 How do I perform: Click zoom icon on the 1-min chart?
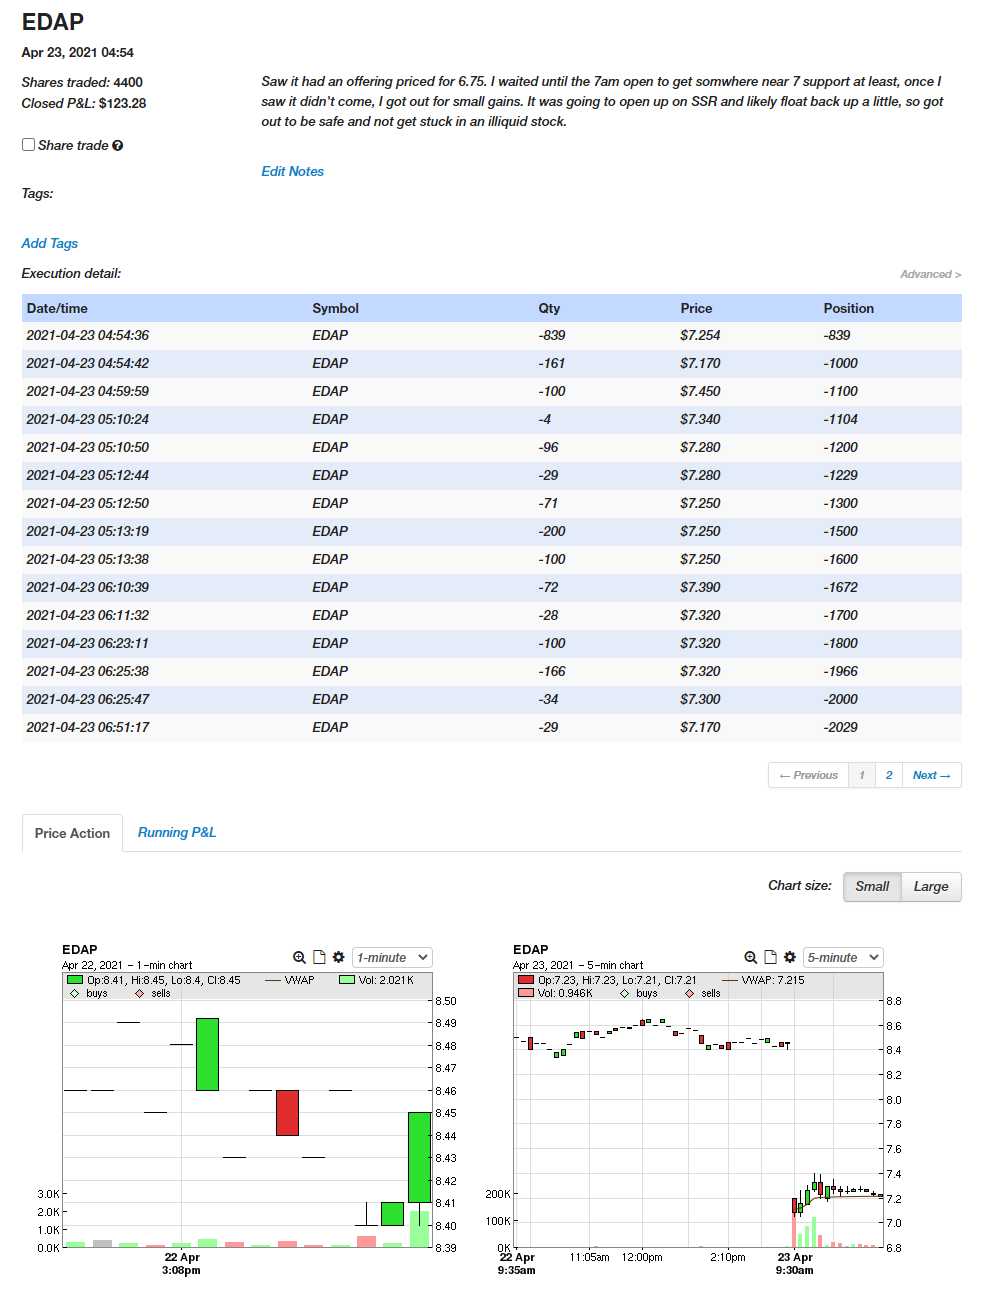[x=299, y=957]
